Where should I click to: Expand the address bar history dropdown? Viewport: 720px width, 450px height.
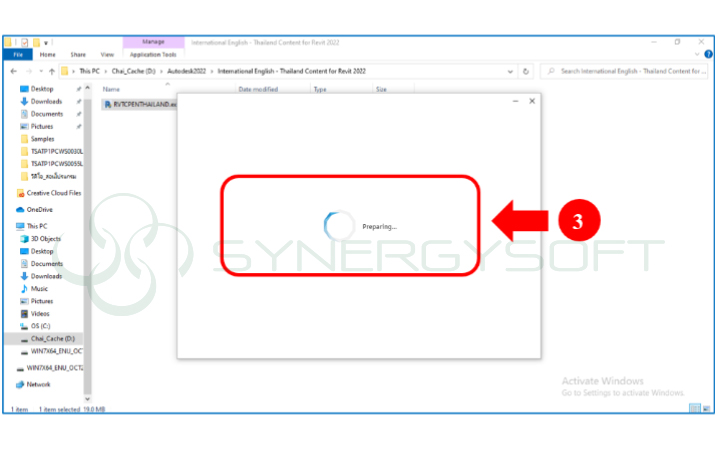pos(510,72)
